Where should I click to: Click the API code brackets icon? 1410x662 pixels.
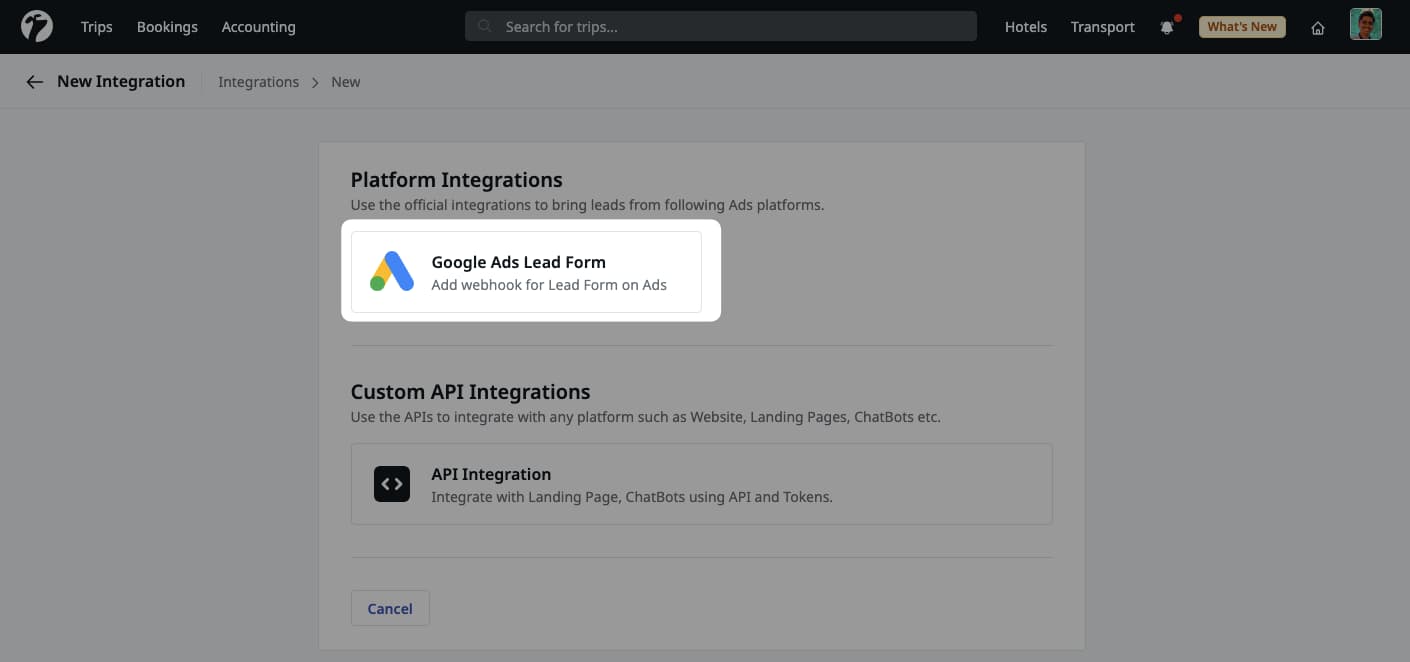tap(391, 483)
